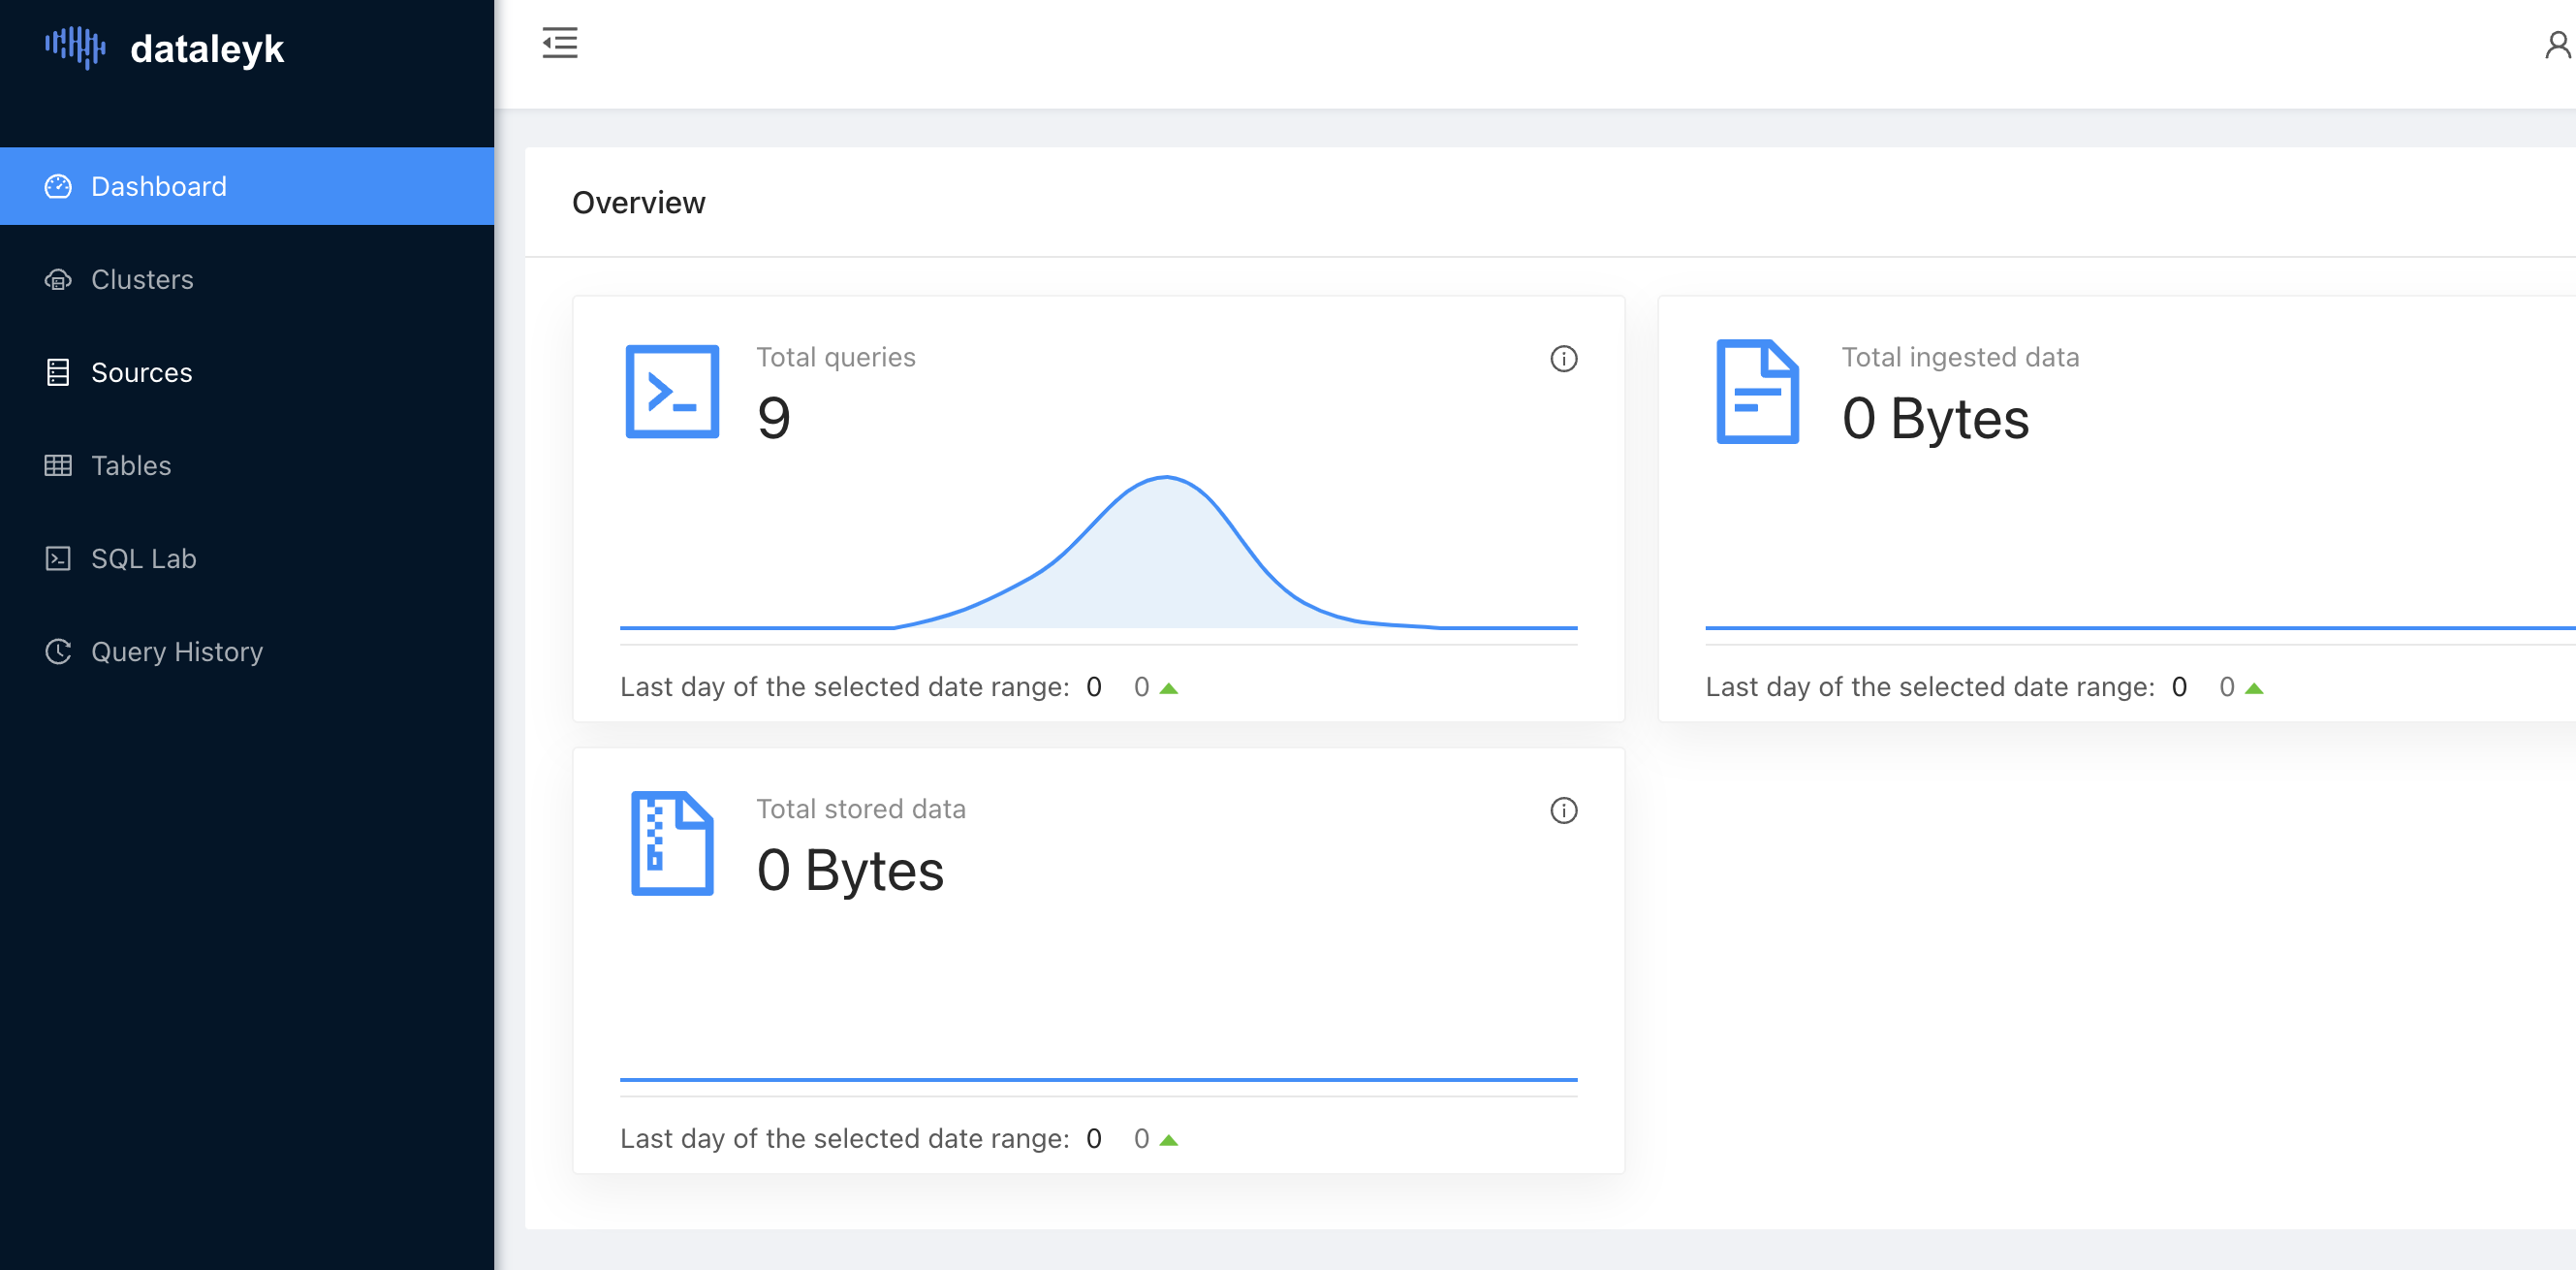Image resolution: width=2576 pixels, height=1270 pixels.
Task: Open the Clusters page
Action: (x=142, y=280)
